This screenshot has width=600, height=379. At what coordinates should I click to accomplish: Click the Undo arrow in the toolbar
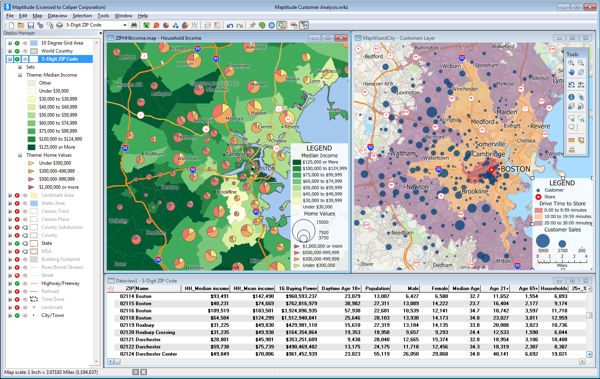pos(230,25)
